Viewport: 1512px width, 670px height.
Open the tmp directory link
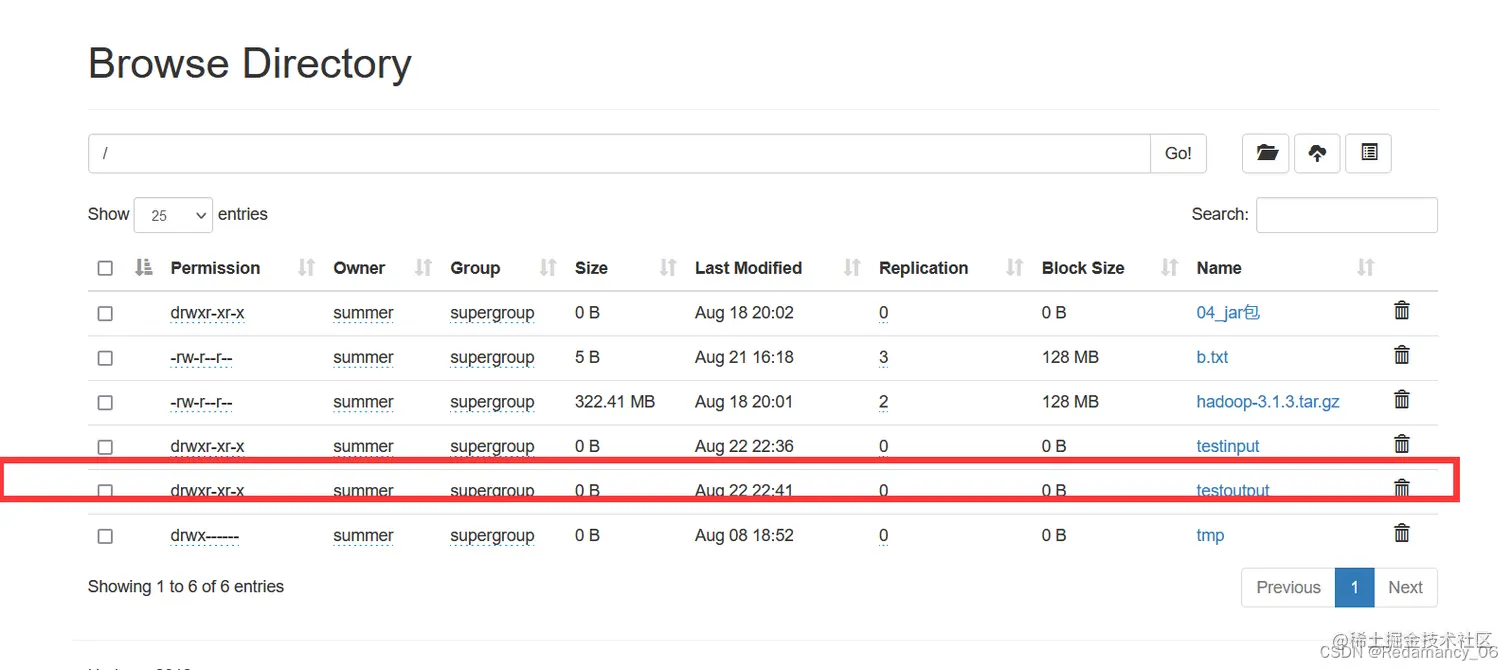click(1210, 535)
